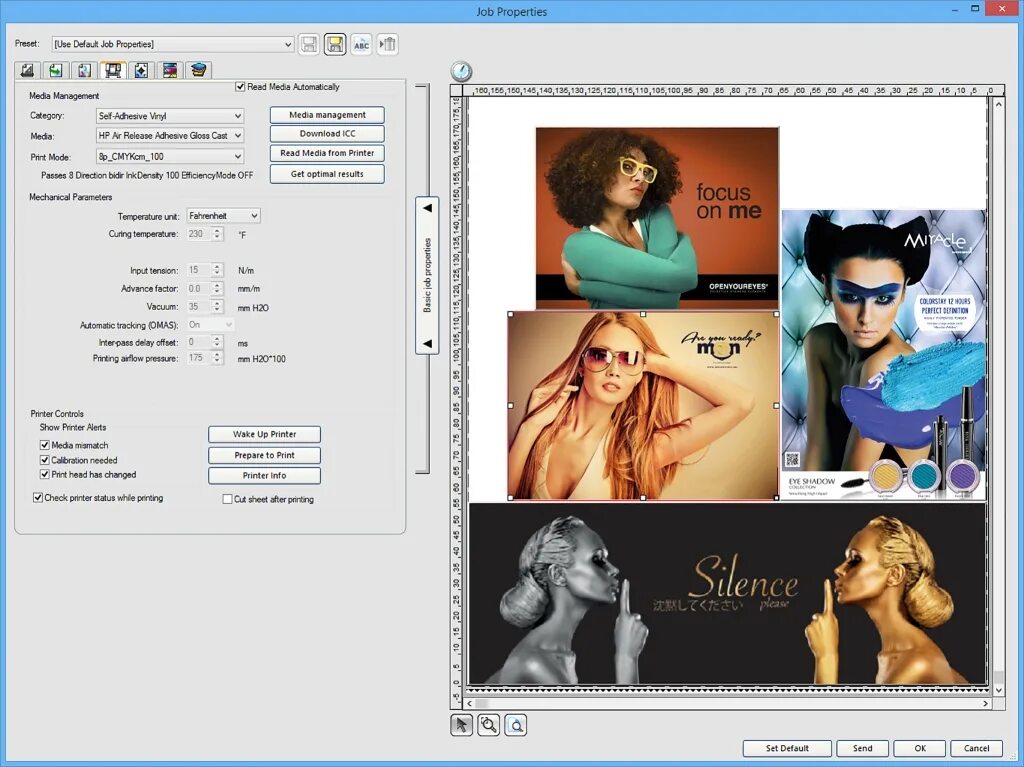Viewport: 1024px width, 767px height.
Task: Click the round gauge icon above the ruler
Action: (x=462, y=71)
